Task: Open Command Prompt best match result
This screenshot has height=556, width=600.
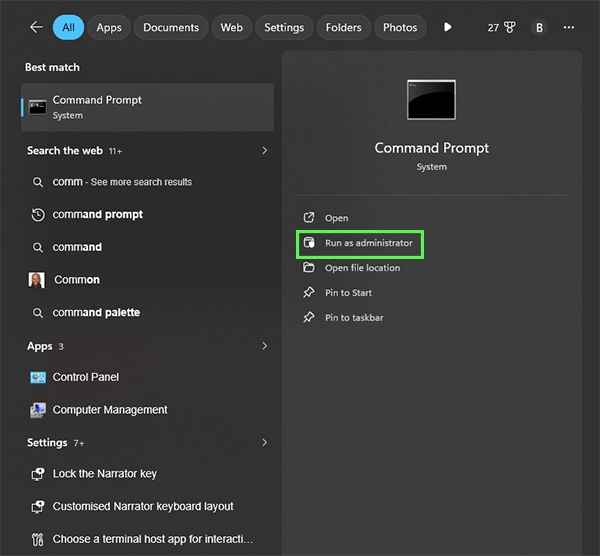Action: (x=147, y=108)
